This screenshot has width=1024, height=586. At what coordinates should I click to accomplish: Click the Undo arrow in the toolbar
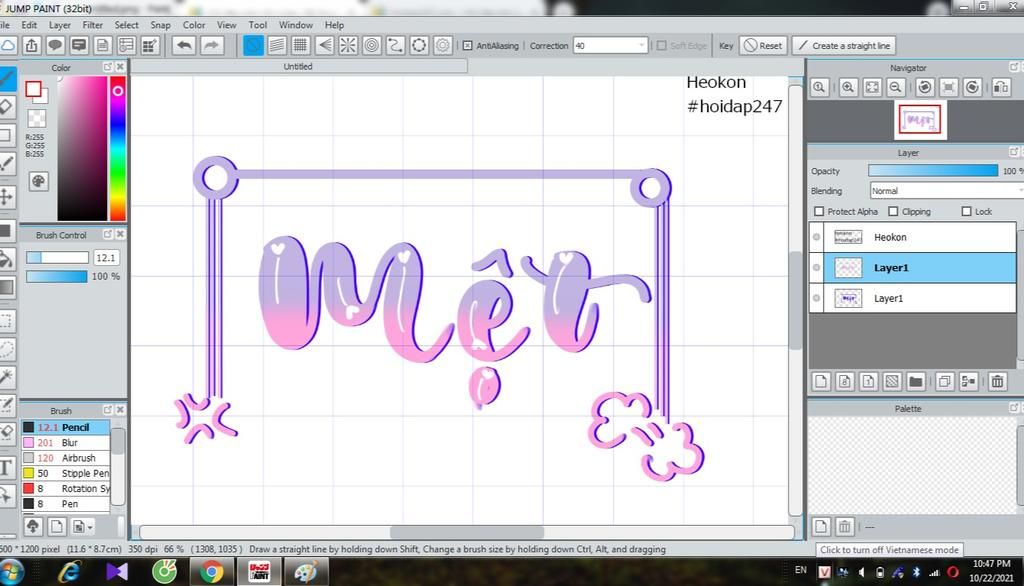click(x=185, y=45)
